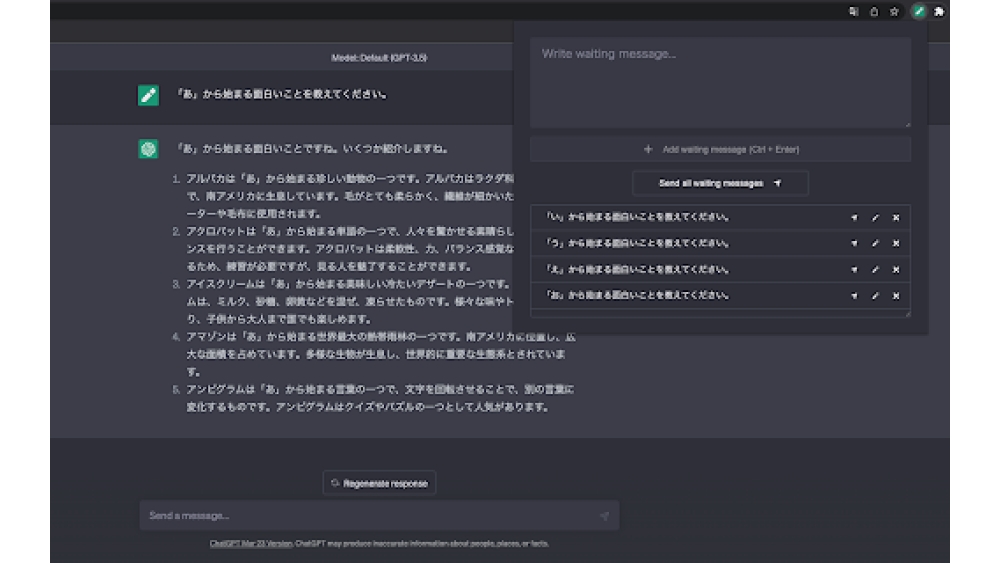Screen dimensions: 1000x563
Task: Focus the Send a message input box
Action: (379, 515)
